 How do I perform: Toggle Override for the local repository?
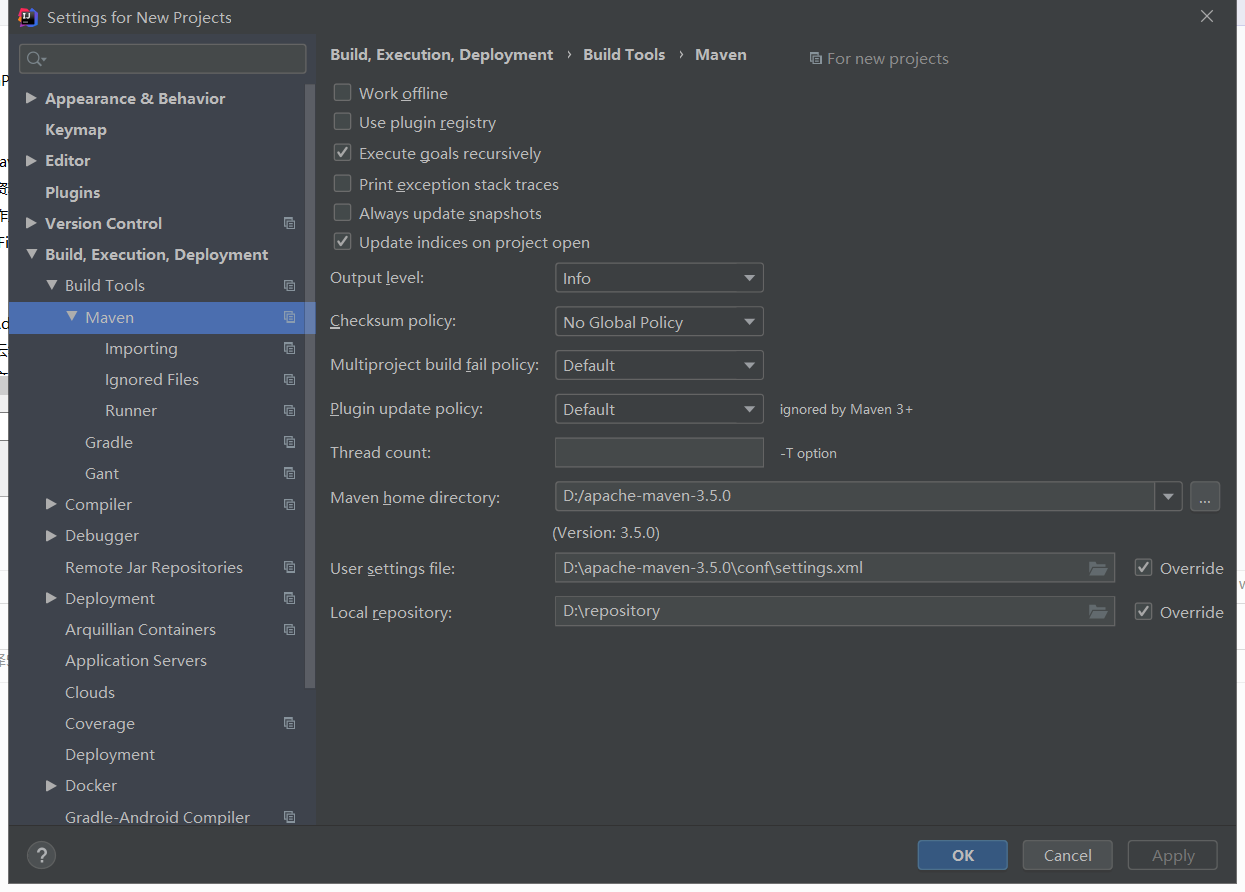[x=1143, y=611]
